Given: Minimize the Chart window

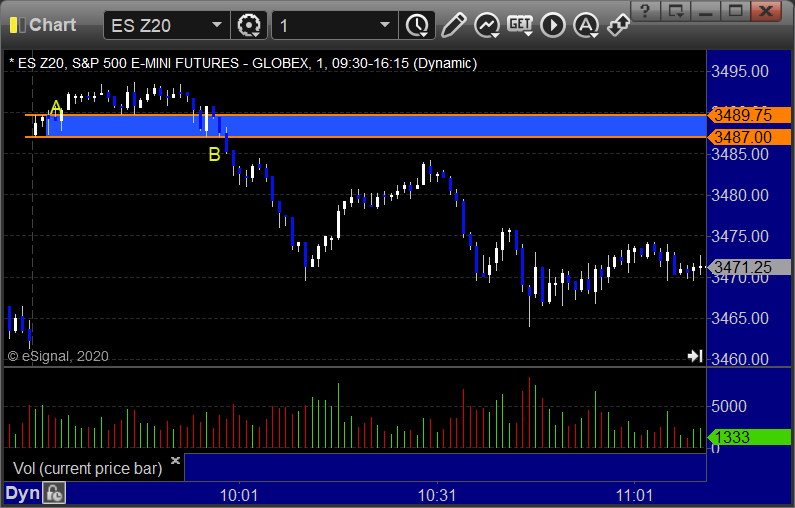Looking at the screenshot, I should coord(705,11).
